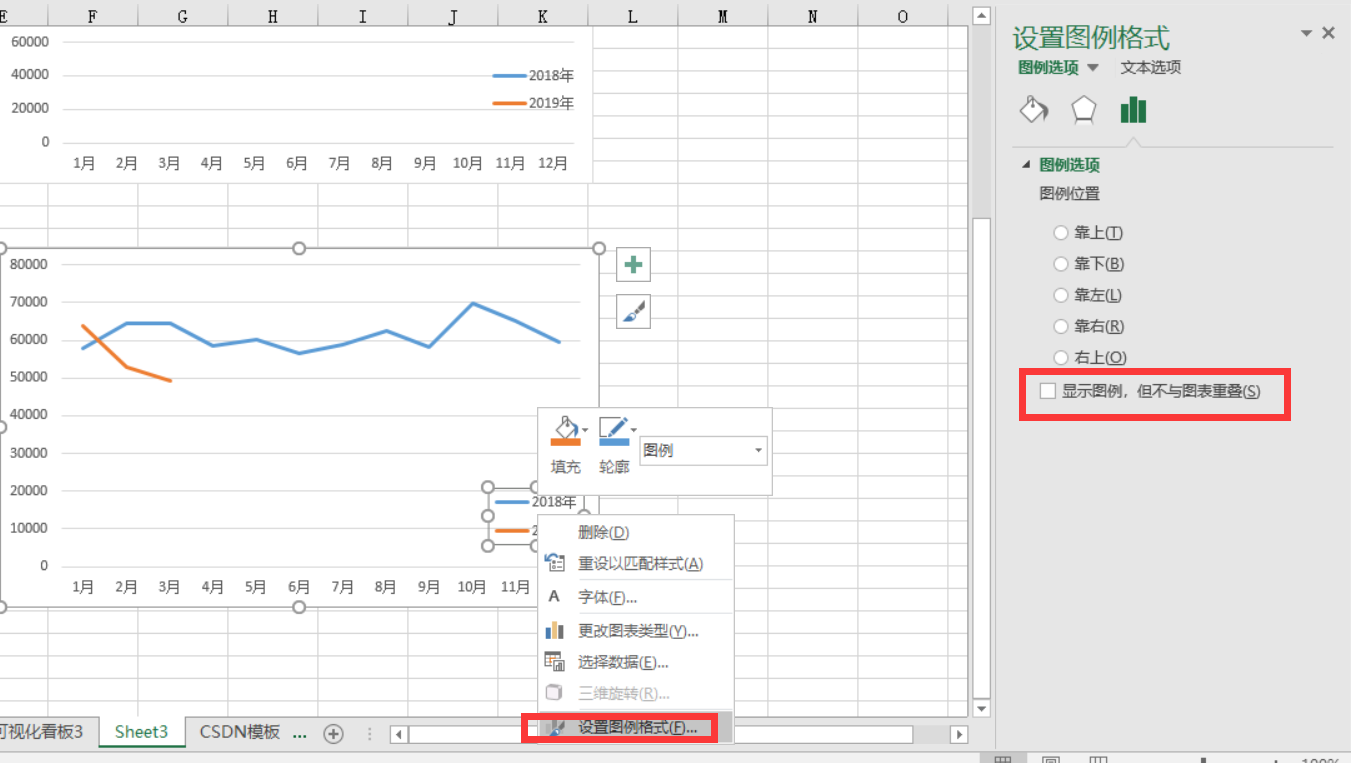Click the Chart Elements plus button

pos(633,265)
